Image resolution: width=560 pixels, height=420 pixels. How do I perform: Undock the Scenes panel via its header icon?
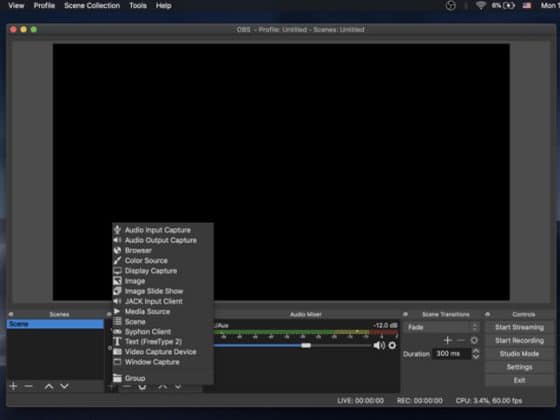[11, 314]
